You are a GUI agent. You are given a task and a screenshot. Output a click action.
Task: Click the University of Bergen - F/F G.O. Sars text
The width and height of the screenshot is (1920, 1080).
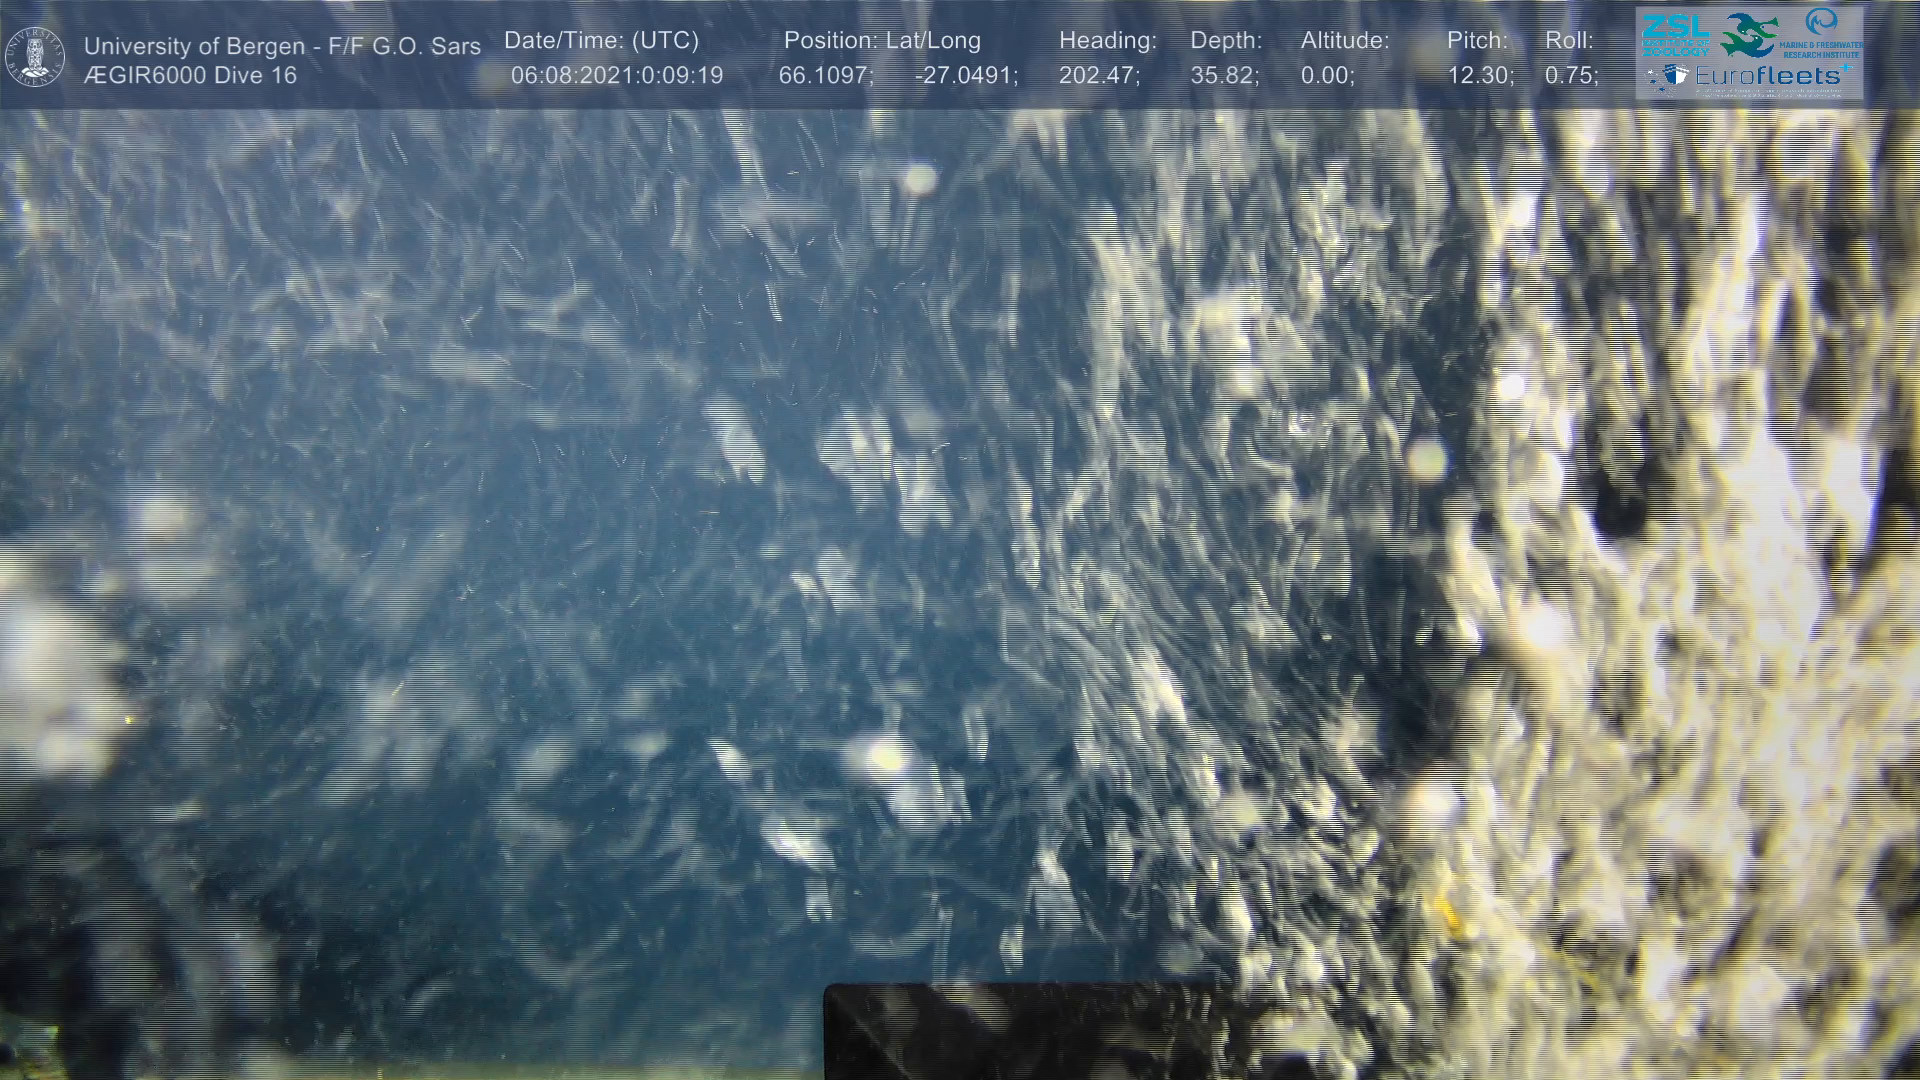(282, 46)
